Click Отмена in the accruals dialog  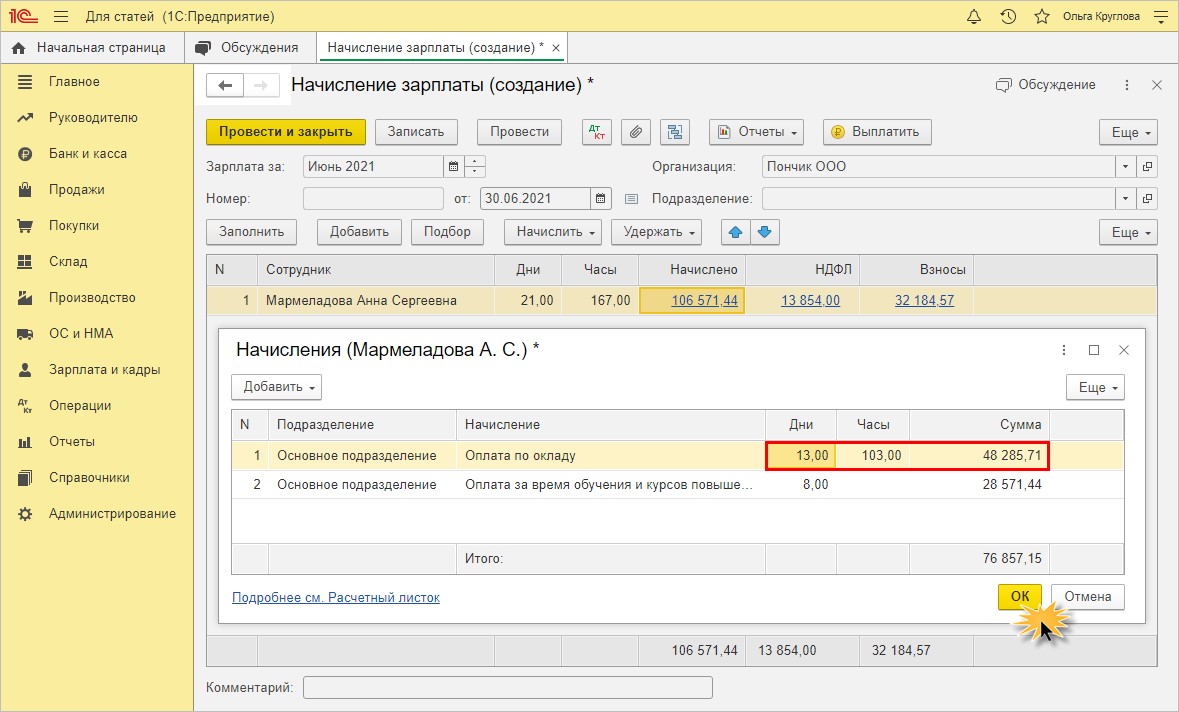coord(1087,596)
